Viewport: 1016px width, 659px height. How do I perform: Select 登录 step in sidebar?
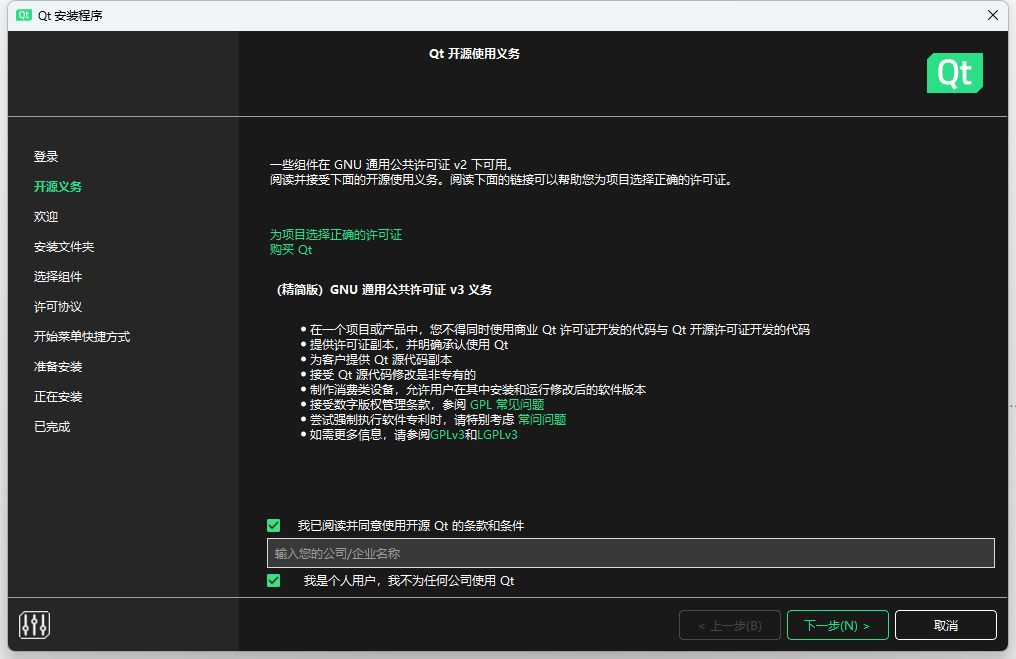coord(46,156)
